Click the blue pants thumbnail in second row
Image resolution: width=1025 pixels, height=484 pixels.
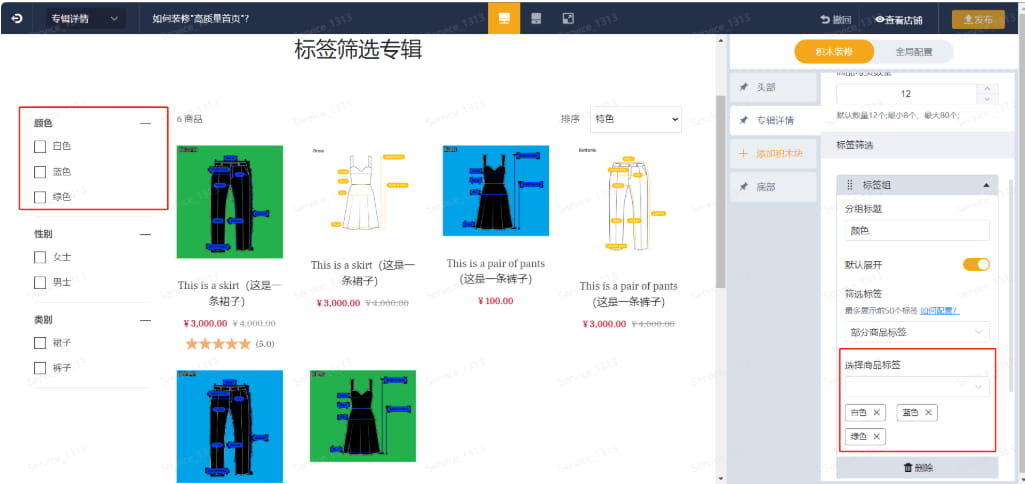229,426
